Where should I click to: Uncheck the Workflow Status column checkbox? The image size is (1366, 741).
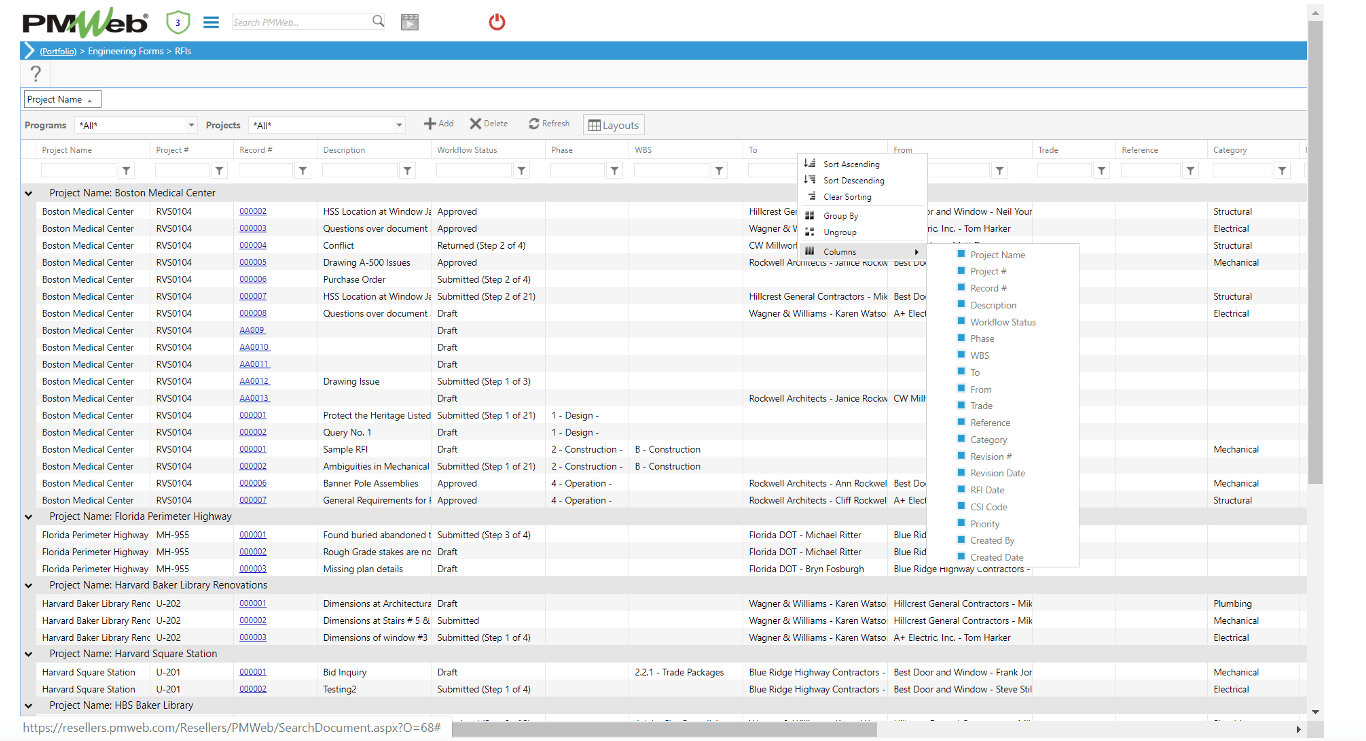[962, 322]
